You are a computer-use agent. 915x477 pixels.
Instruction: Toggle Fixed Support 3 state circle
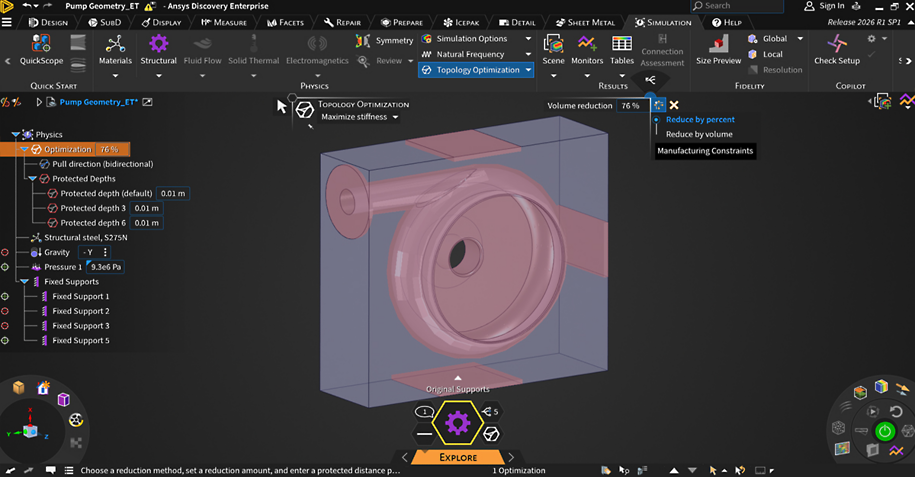point(5,326)
